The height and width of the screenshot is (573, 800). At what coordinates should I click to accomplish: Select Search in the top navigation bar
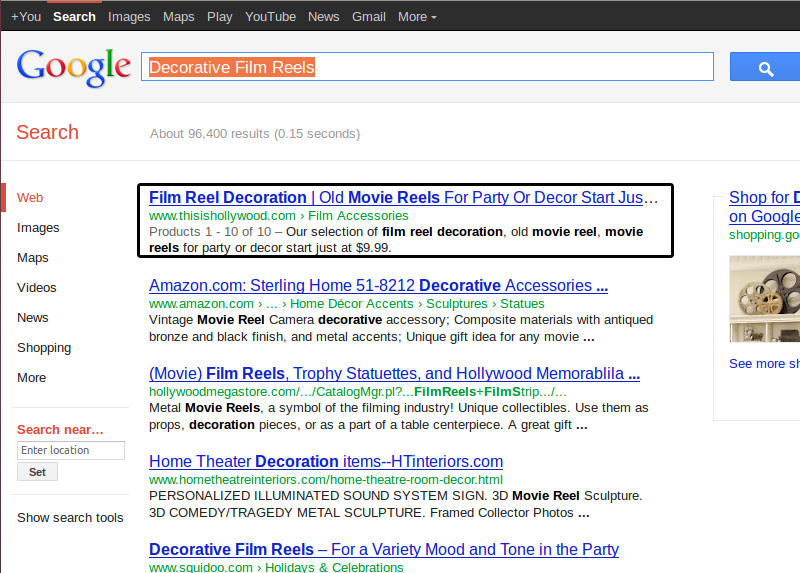(74, 17)
